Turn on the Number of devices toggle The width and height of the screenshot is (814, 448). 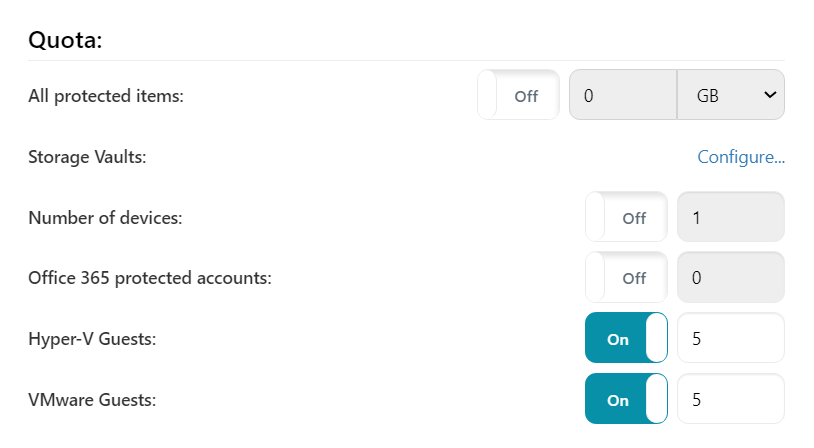point(626,218)
